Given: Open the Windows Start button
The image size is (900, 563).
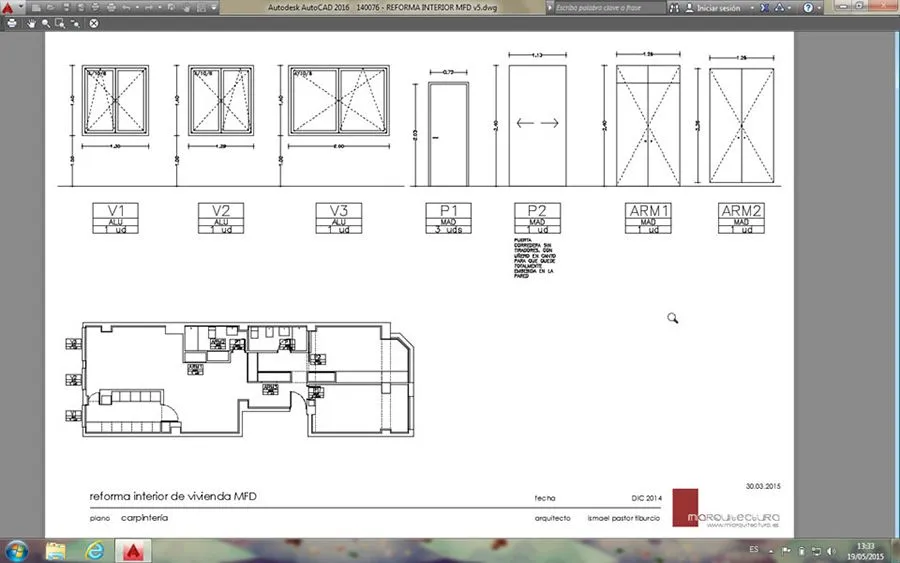Looking at the screenshot, I should (17, 551).
